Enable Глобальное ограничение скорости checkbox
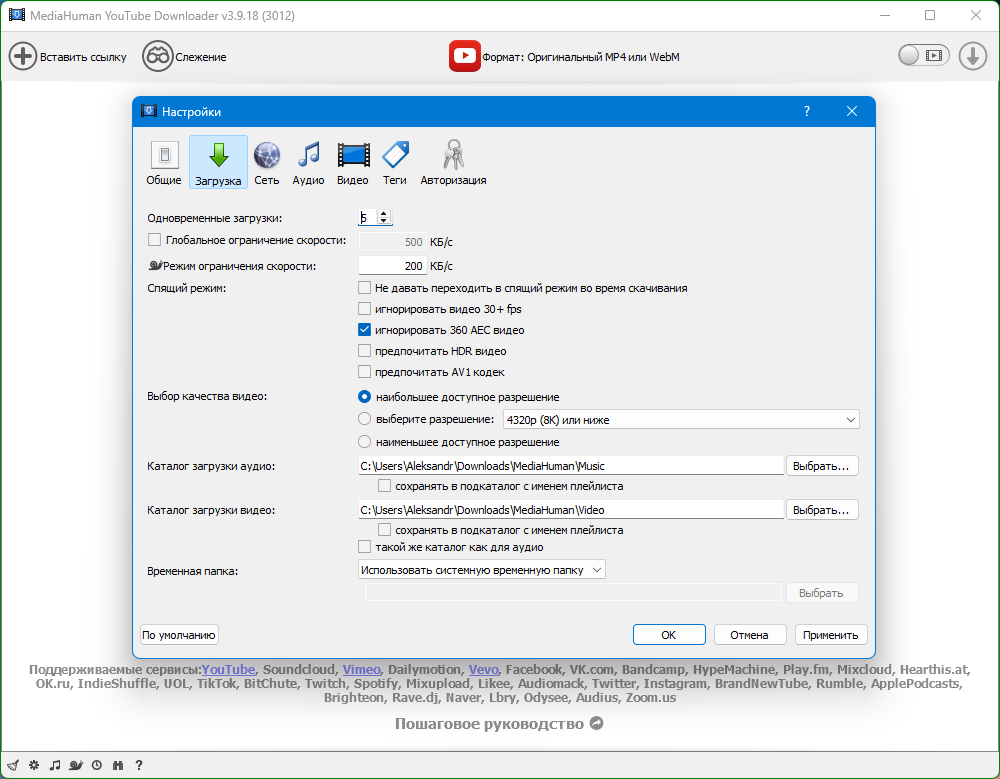1000x779 pixels. coord(154,240)
